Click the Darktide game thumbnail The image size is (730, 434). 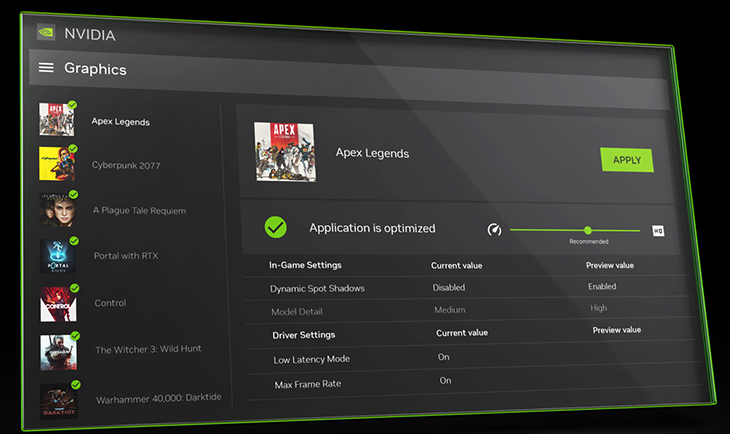(x=59, y=401)
